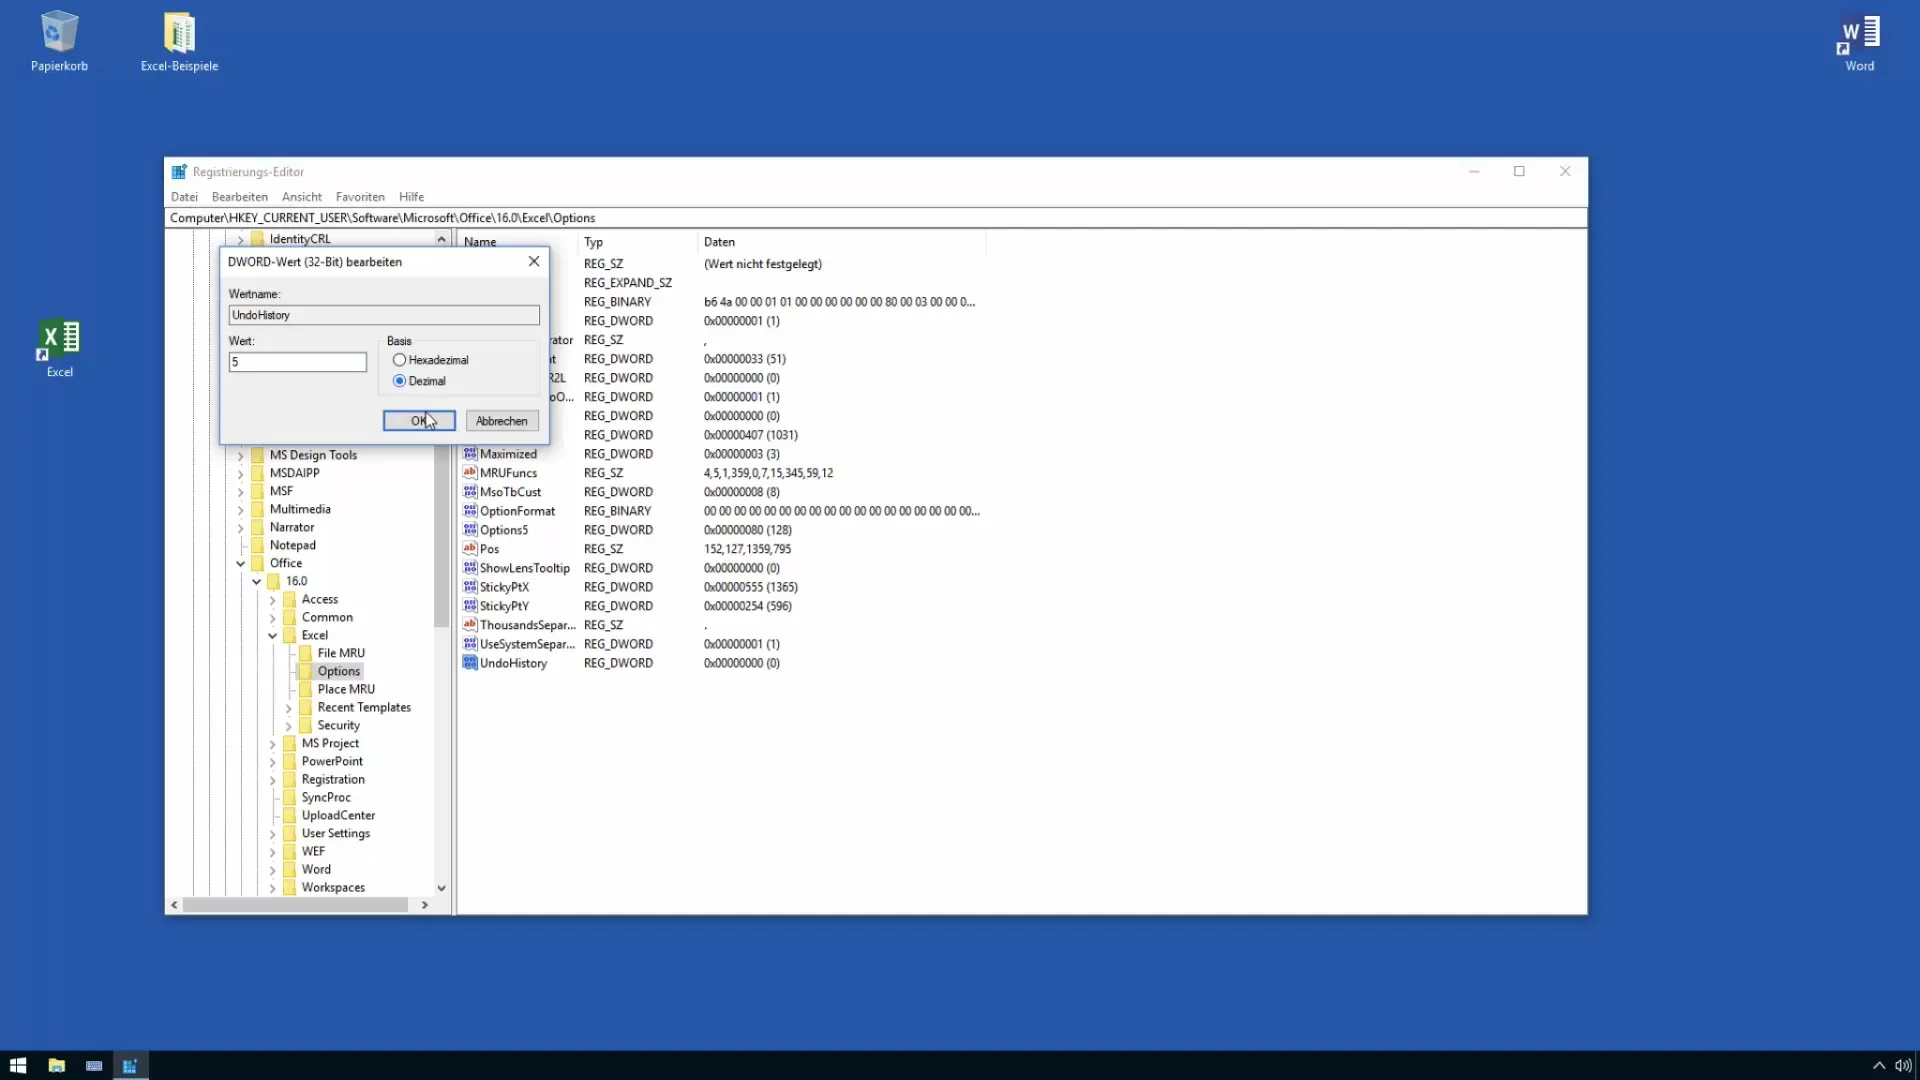Expand the Office tree node
The height and width of the screenshot is (1080, 1920).
click(240, 563)
